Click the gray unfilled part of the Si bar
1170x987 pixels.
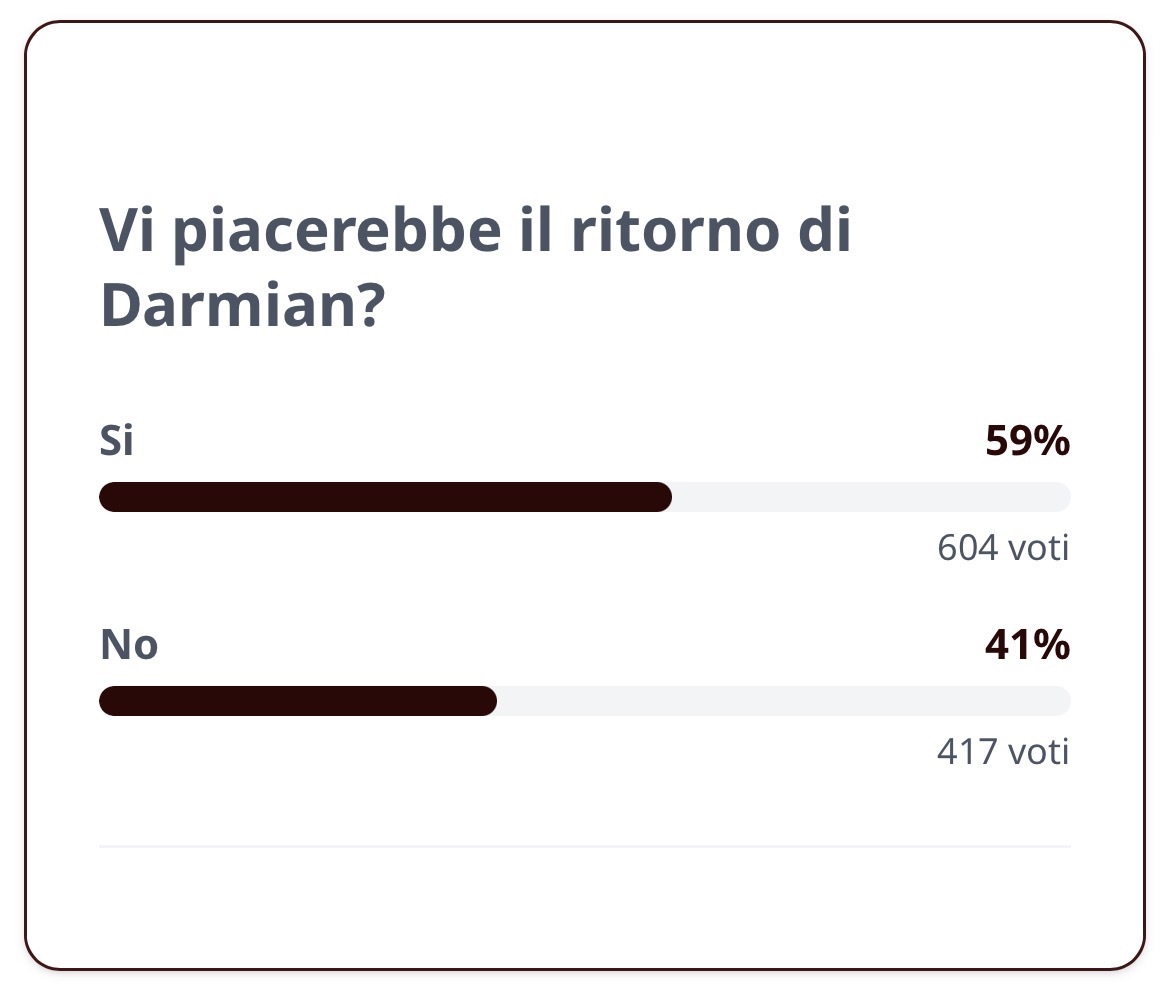pos(870,497)
